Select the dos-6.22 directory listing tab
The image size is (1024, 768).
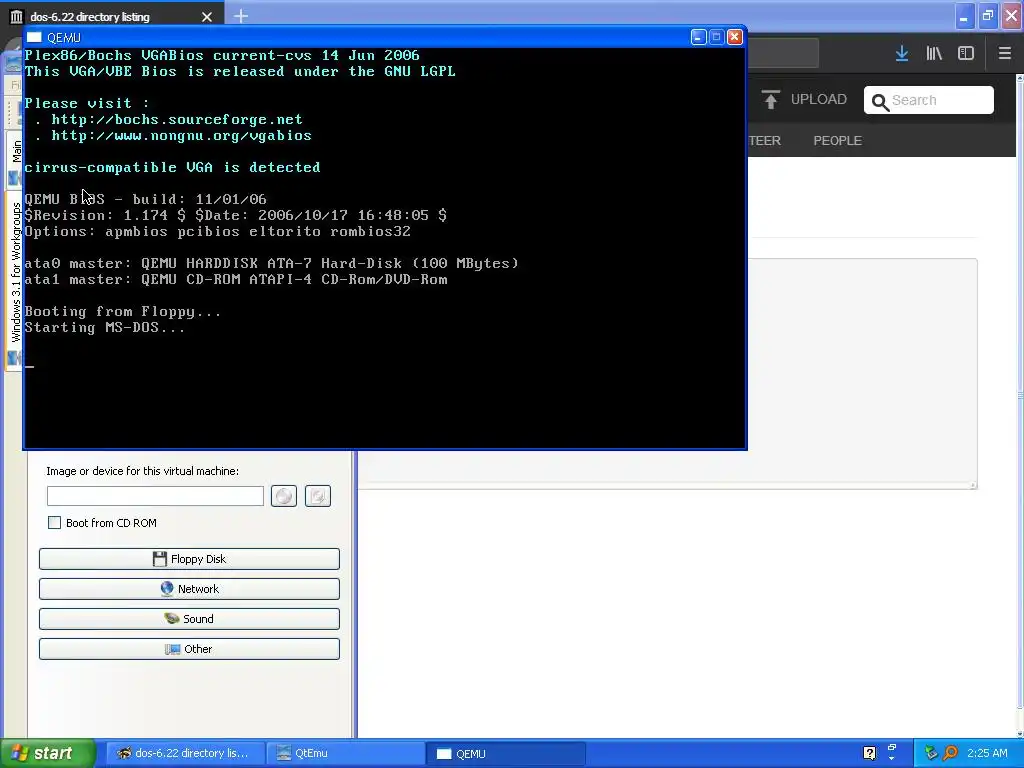[x=112, y=16]
